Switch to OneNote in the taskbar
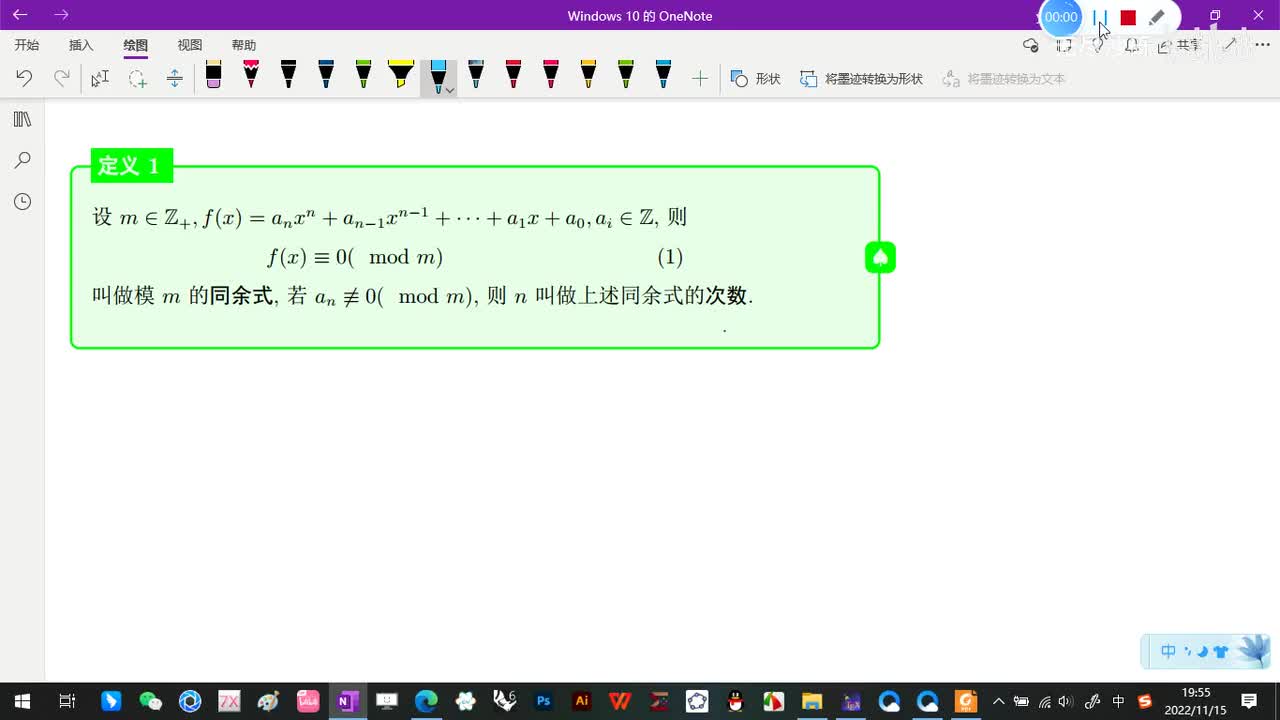This screenshot has width=1280, height=720. pyautogui.click(x=347, y=701)
